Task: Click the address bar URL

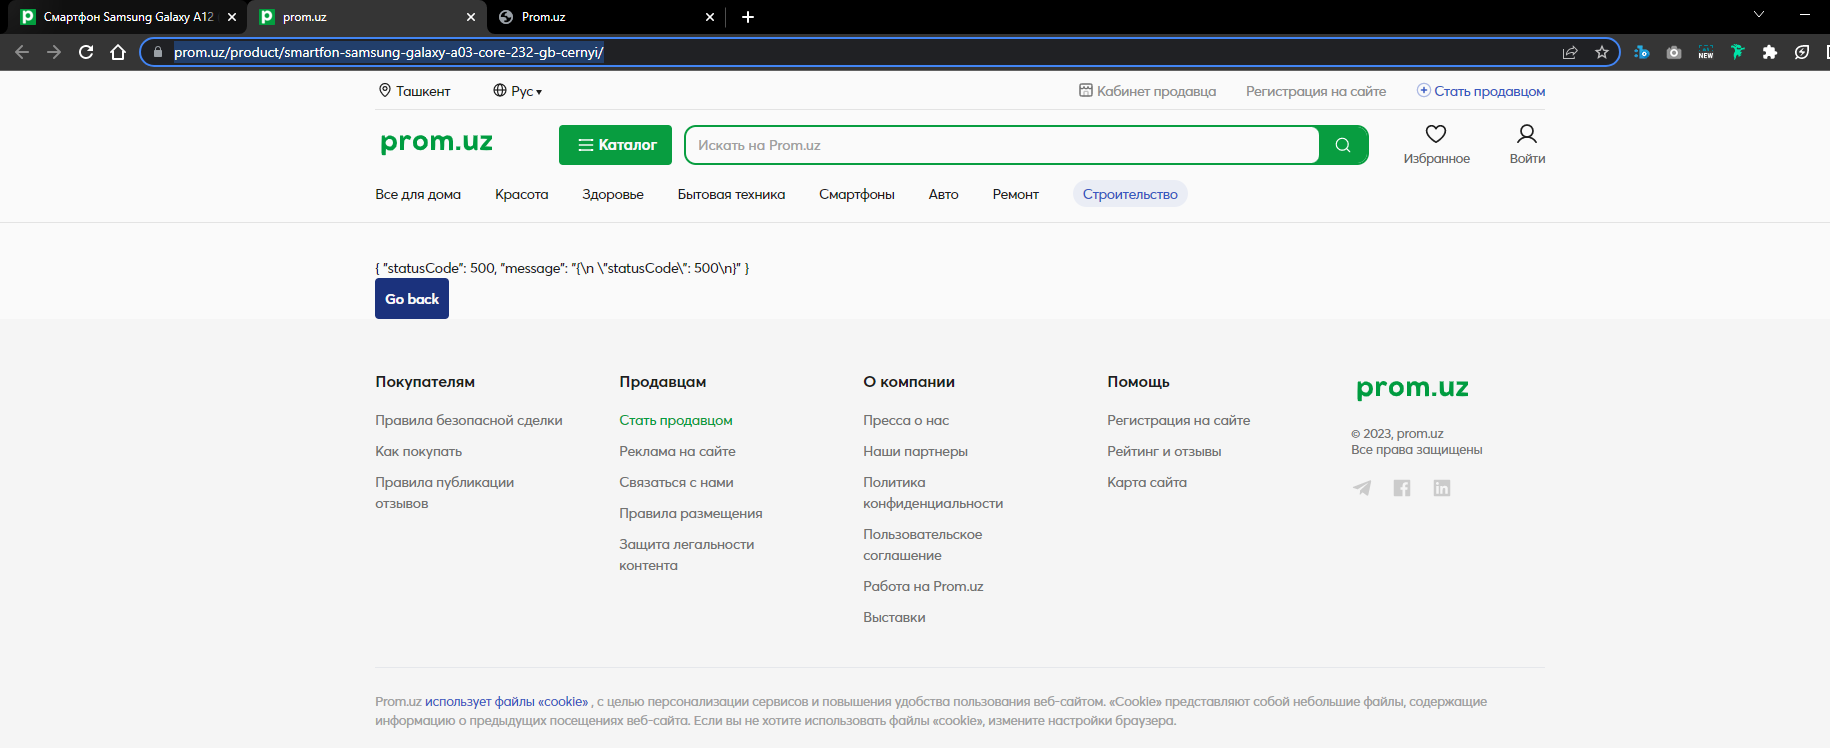Action: click(388, 52)
